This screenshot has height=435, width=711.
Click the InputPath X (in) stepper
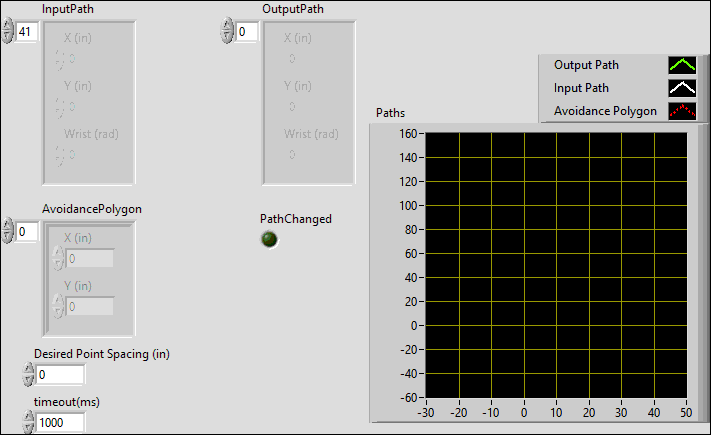[x=60, y=59]
